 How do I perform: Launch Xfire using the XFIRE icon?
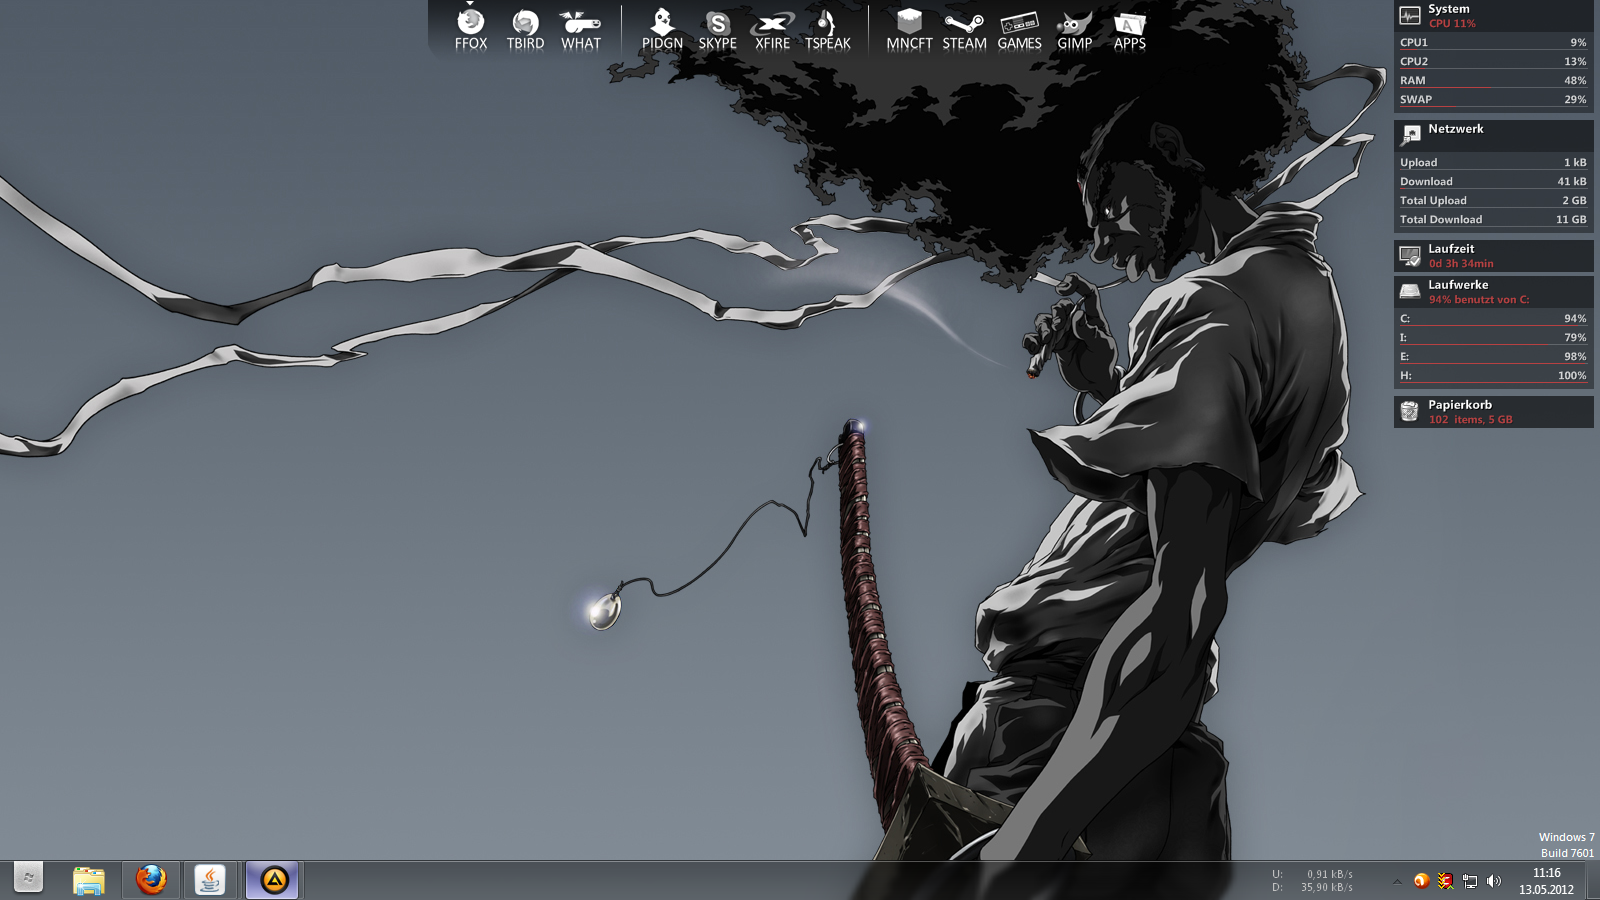(x=772, y=29)
